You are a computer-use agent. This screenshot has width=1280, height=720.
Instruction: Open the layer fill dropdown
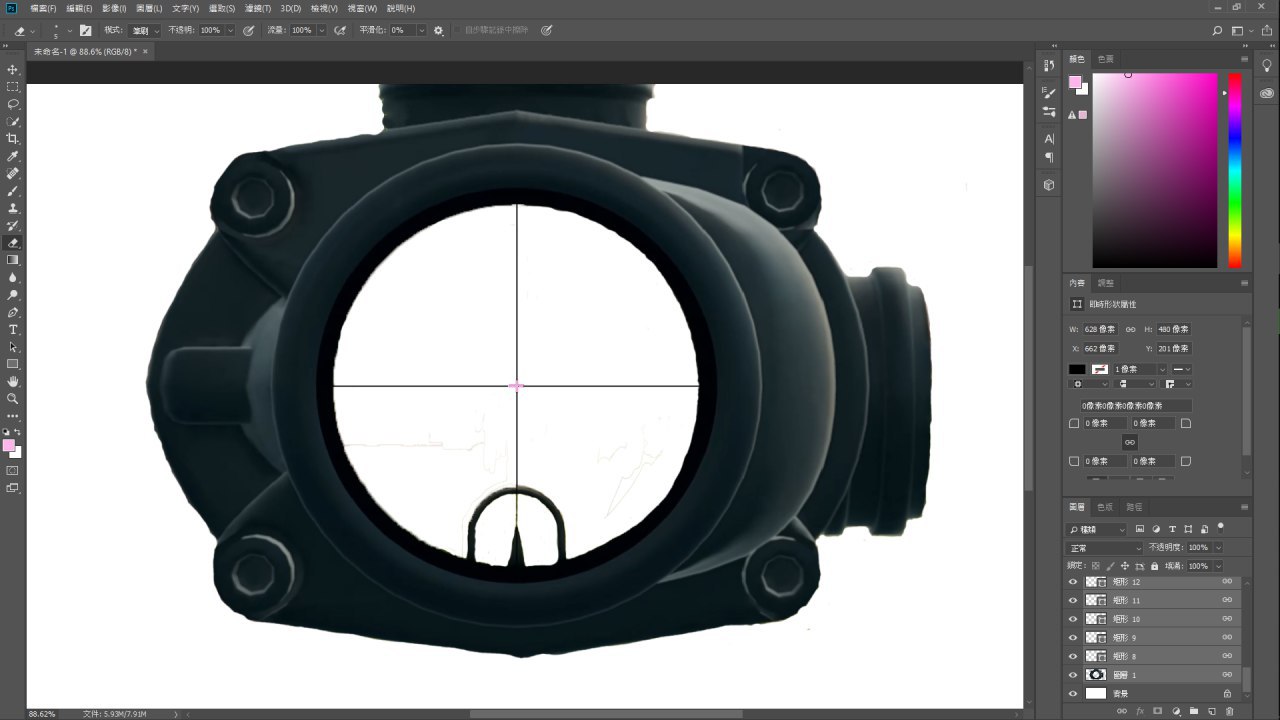click(x=1218, y=566)
